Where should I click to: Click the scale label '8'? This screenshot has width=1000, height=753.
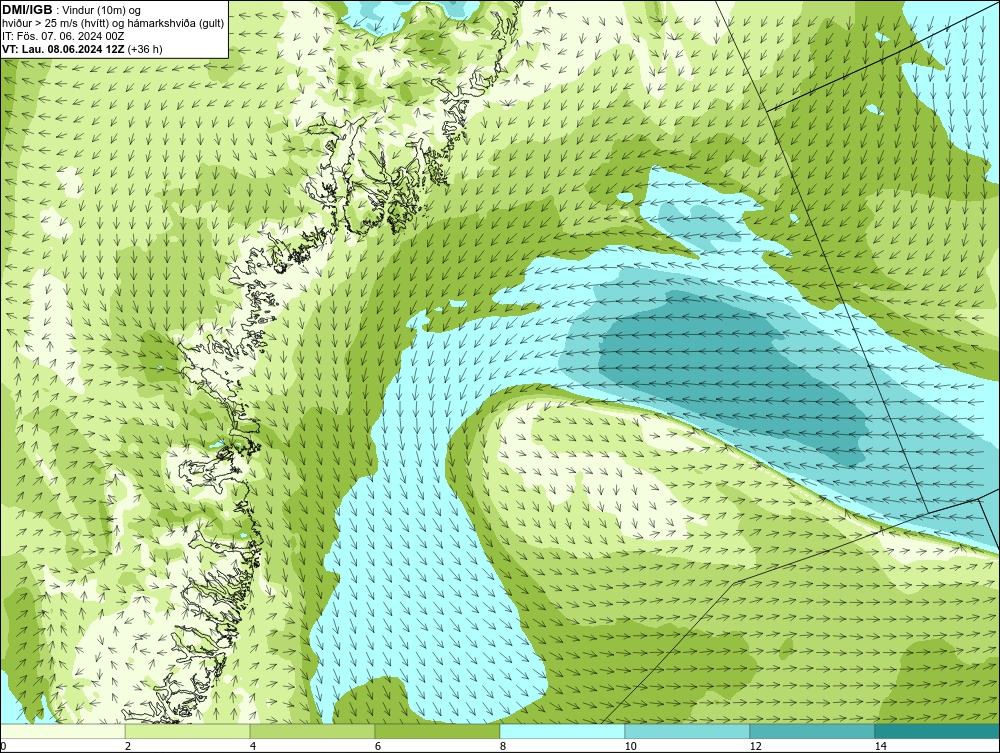[x=503, y=747]
